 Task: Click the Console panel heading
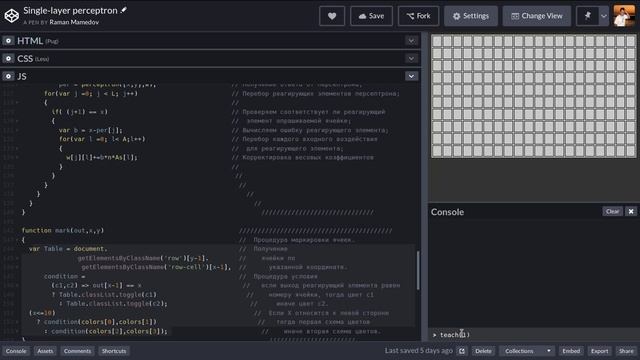[447, 212]
